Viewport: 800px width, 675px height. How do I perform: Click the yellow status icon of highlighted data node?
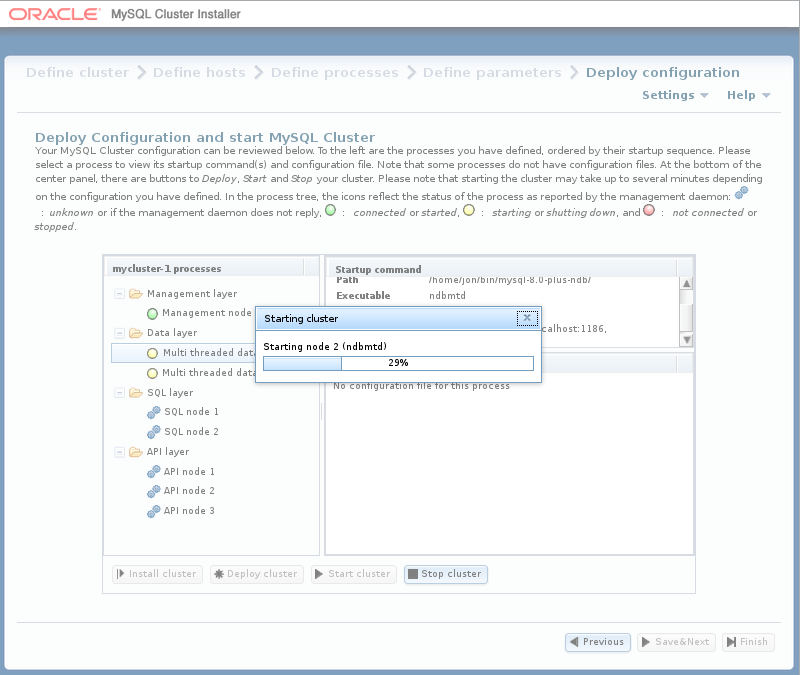tap(153, 353)
